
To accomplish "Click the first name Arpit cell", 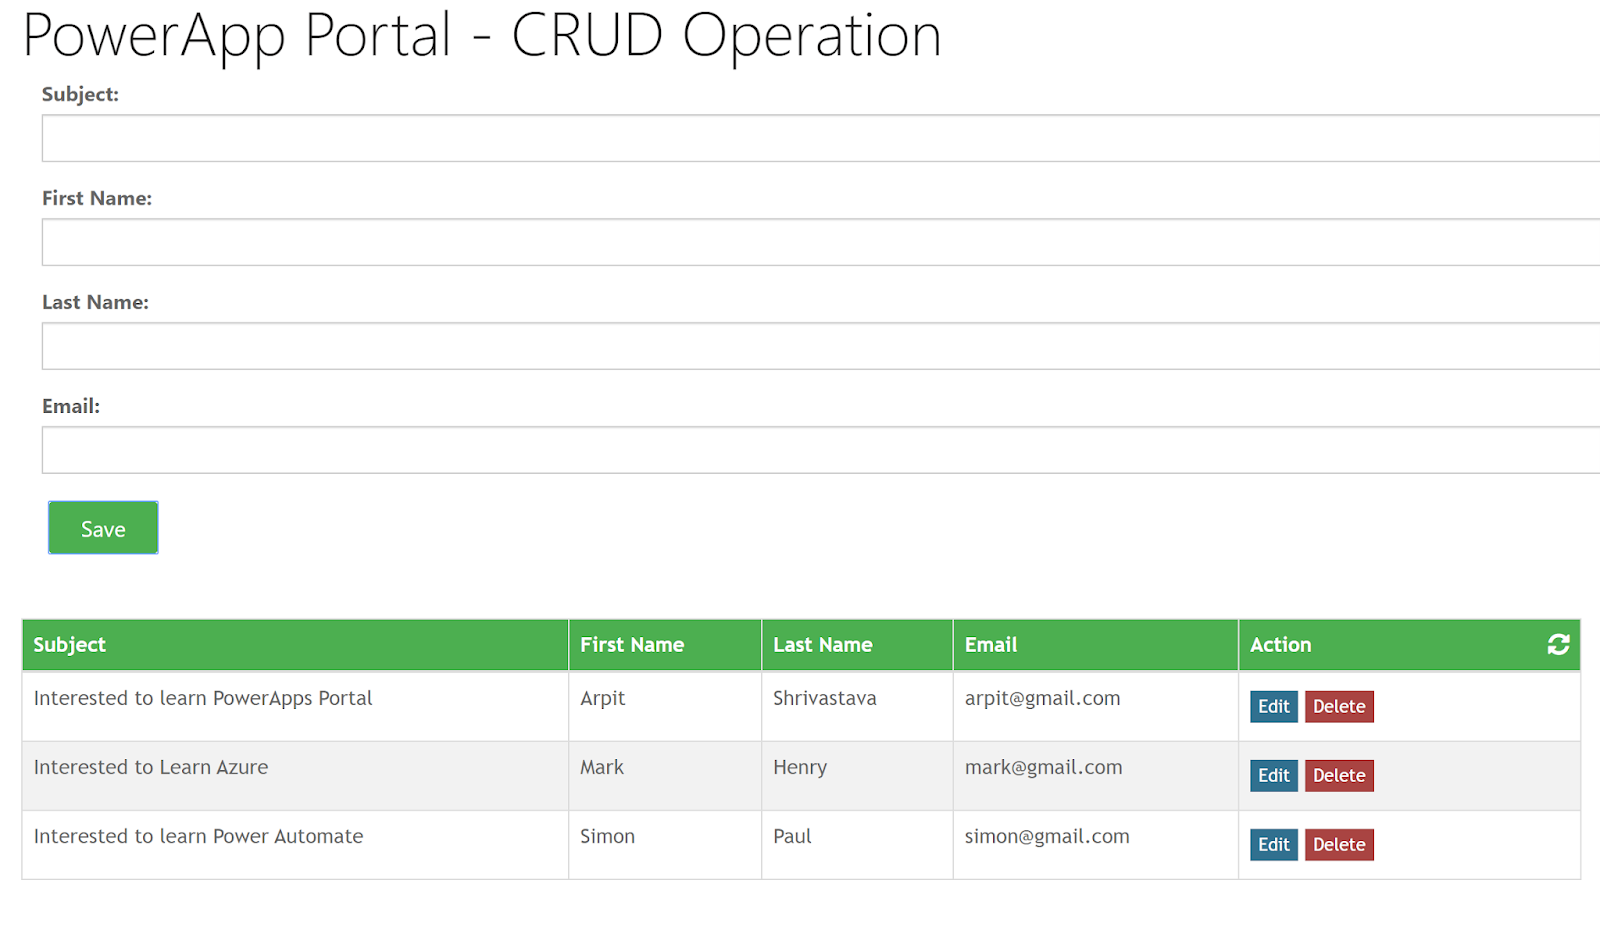I will (x=665, y=706).
